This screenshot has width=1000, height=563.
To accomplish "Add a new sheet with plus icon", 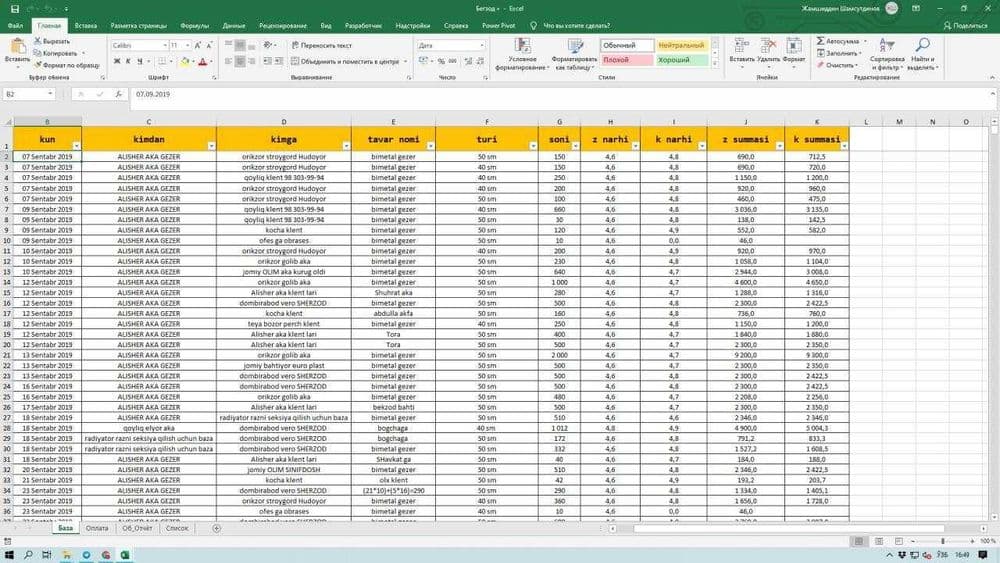I will (216, 528).
